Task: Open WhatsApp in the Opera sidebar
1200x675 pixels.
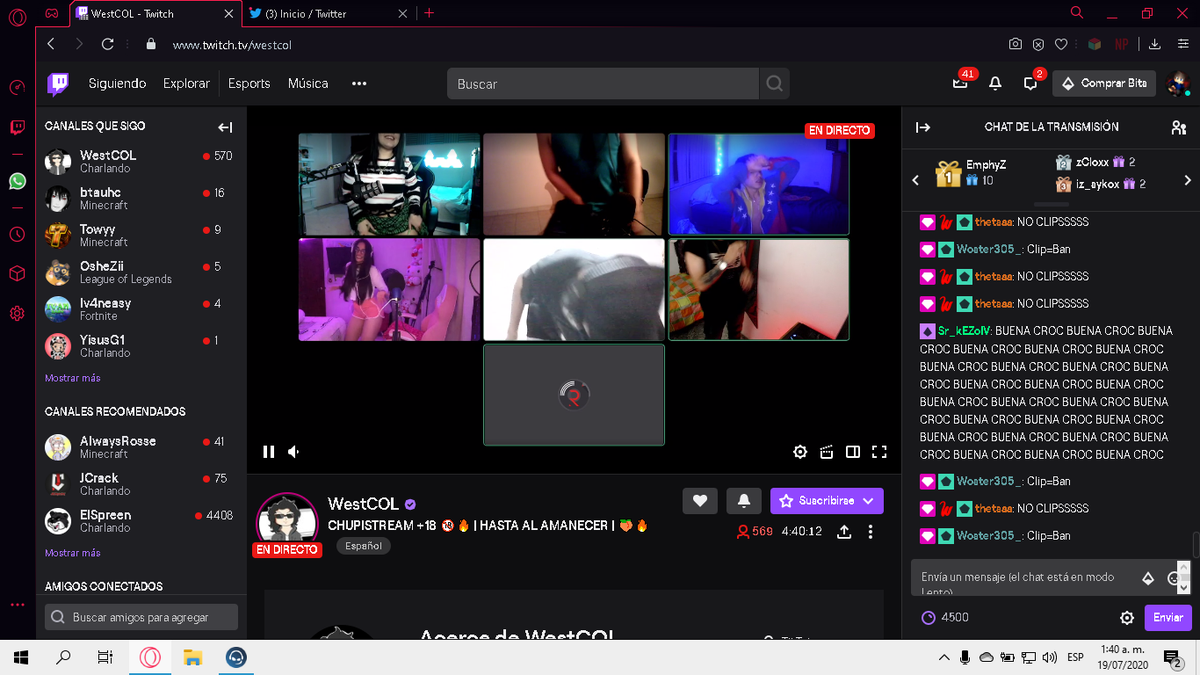Action: click(17, 181)
